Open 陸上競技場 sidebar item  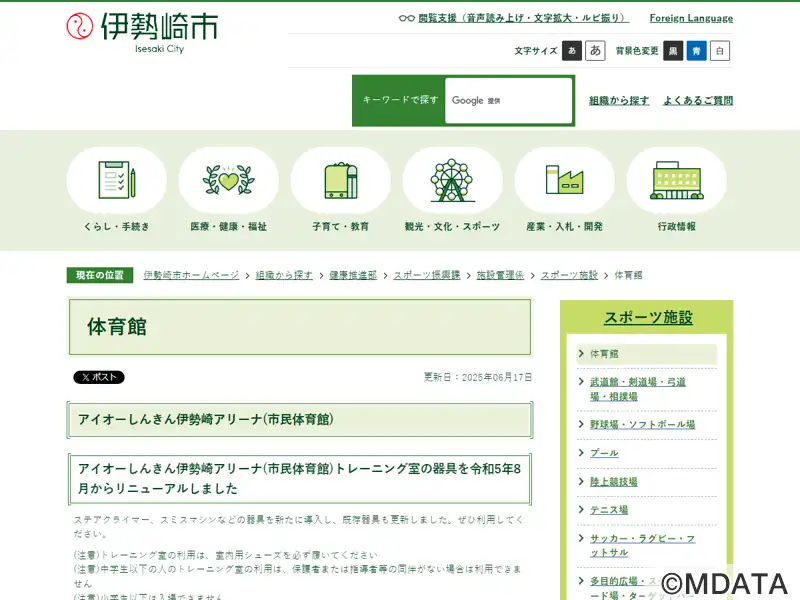[x=614, y=482]
